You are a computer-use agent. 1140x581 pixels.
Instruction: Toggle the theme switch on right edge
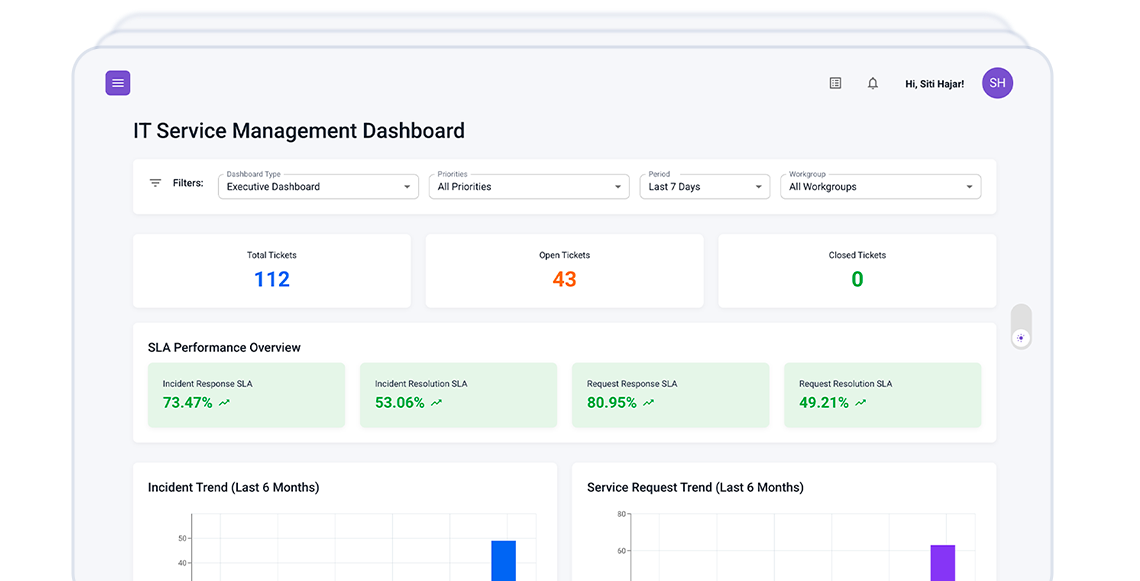point(1021,326)
